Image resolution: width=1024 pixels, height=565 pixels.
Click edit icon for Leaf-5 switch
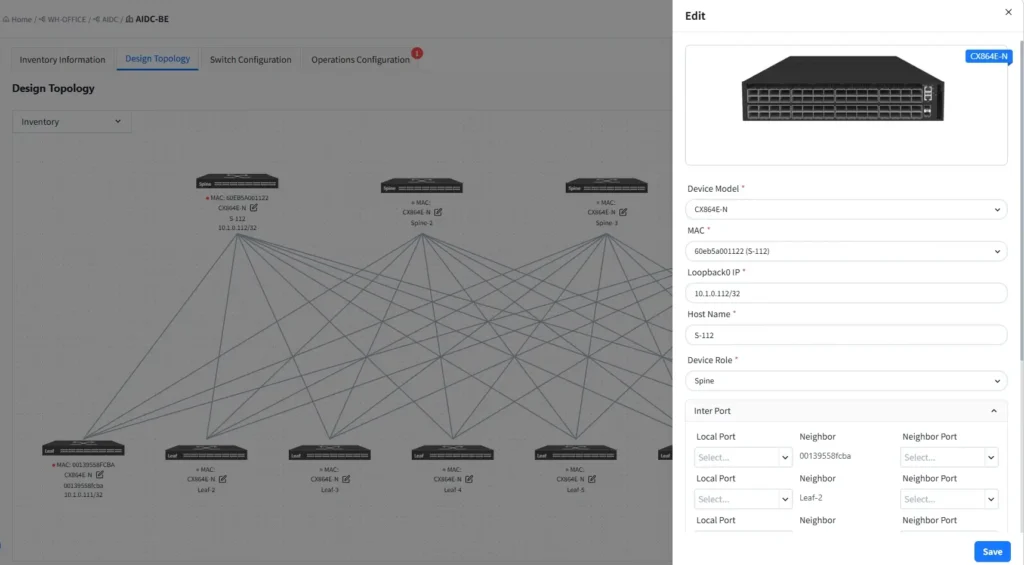pos(591,479)
